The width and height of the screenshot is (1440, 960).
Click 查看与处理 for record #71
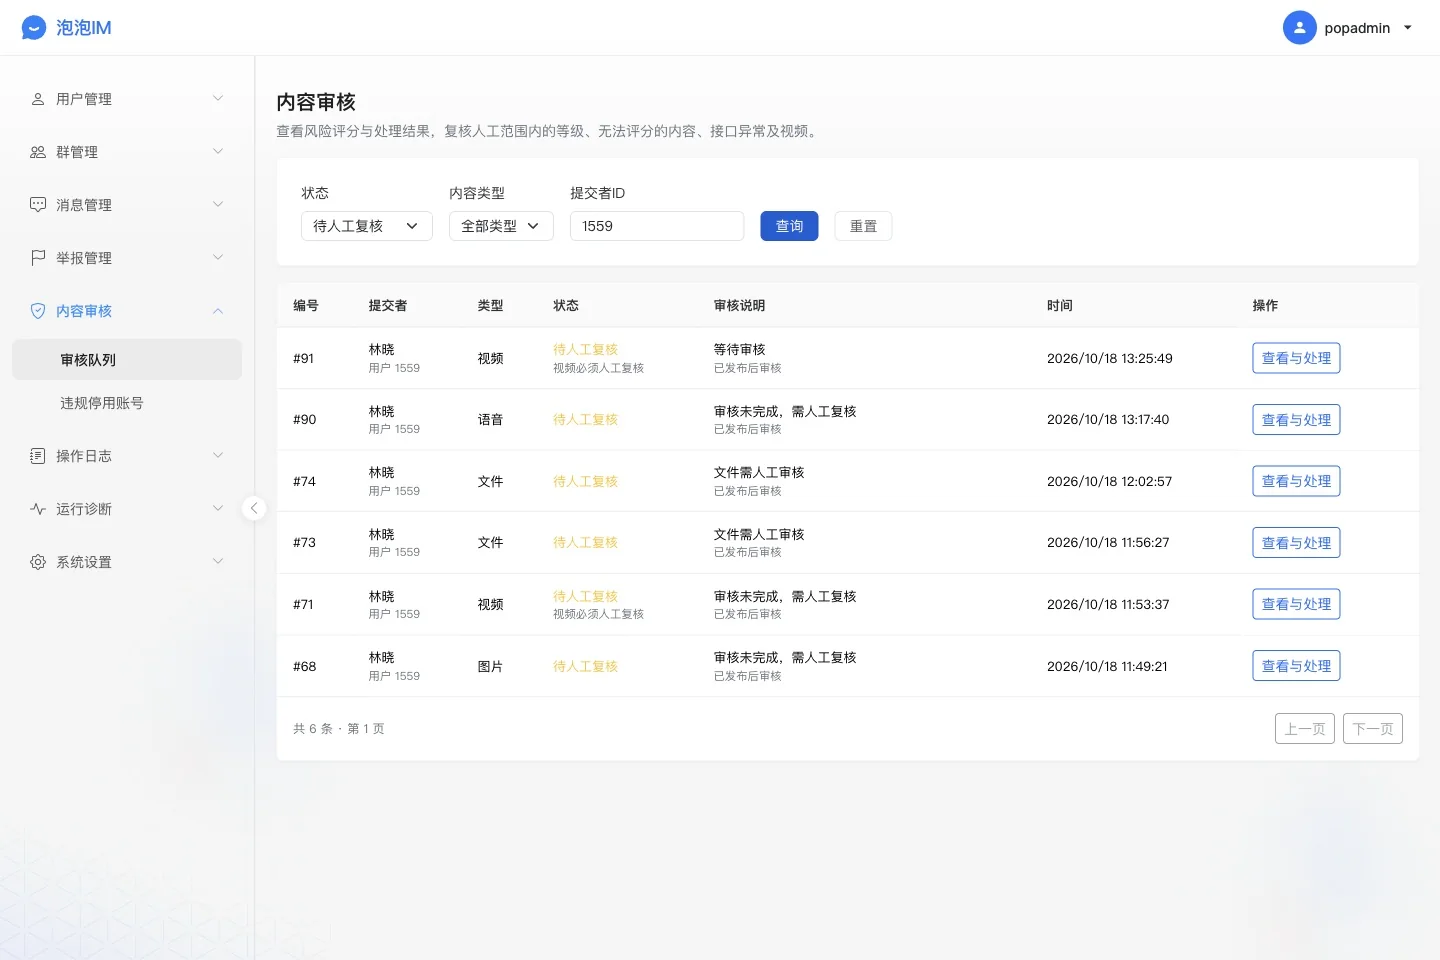(x=1296, y=604)
